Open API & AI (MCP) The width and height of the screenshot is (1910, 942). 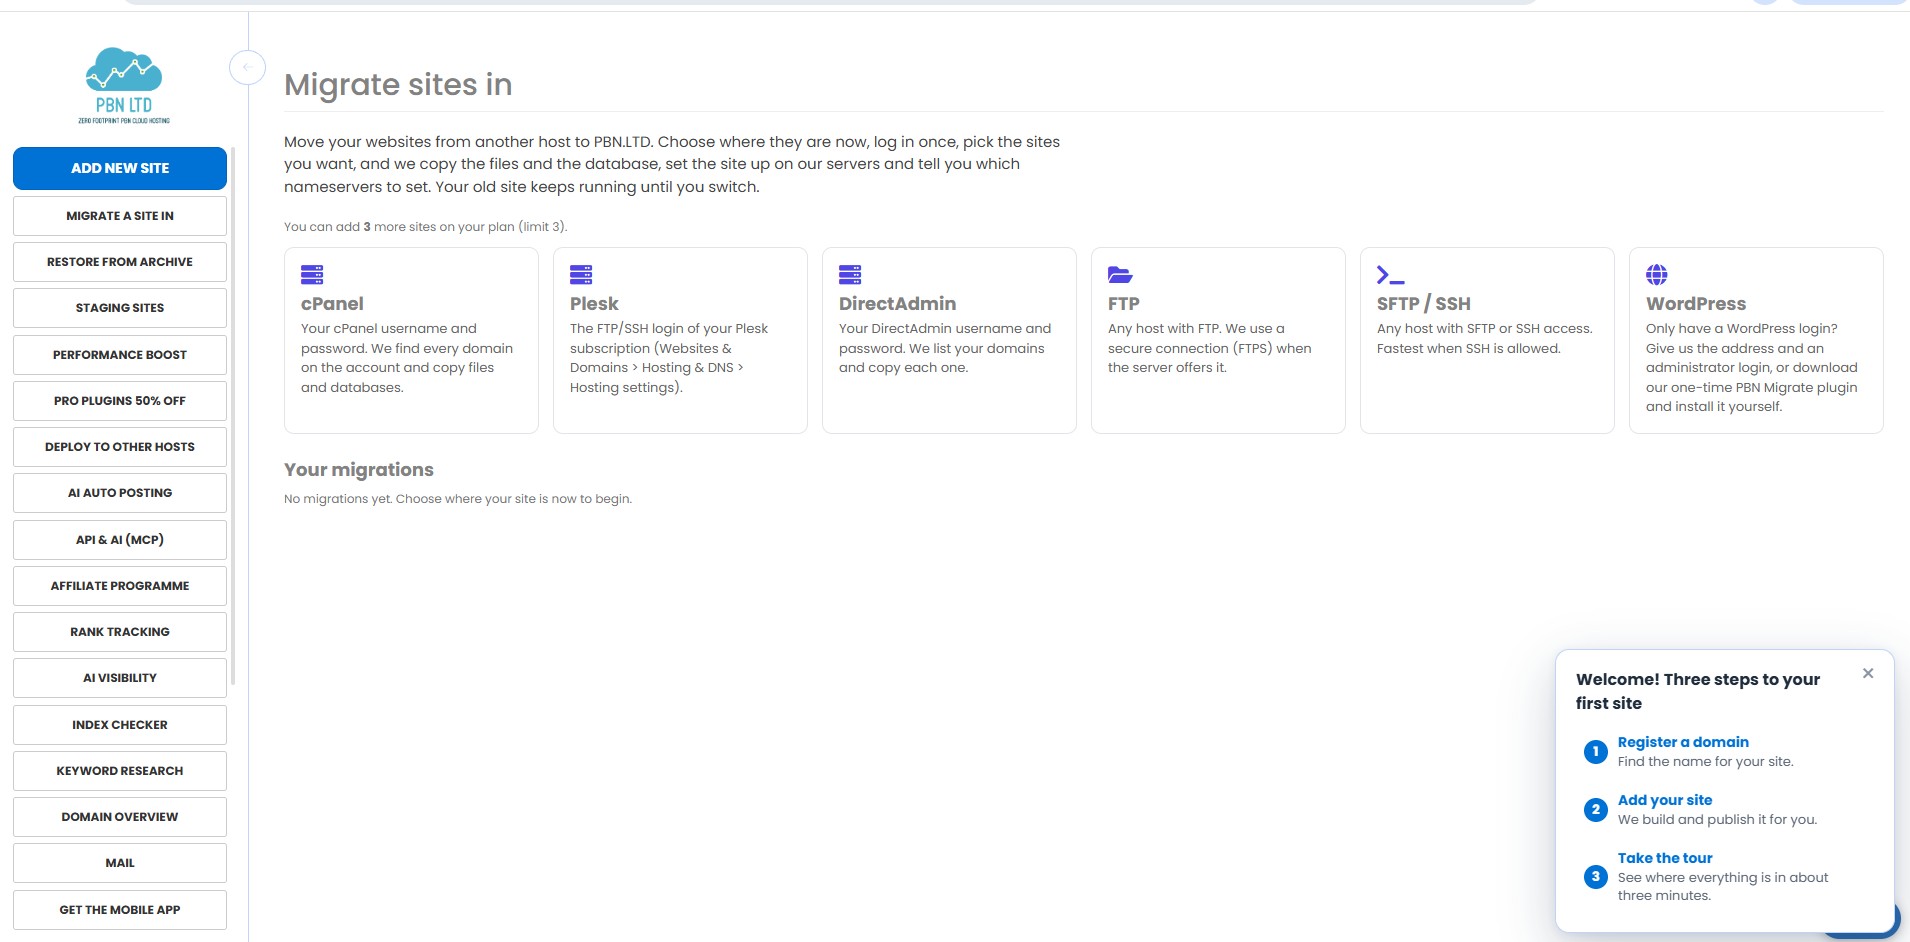point(120,540)
